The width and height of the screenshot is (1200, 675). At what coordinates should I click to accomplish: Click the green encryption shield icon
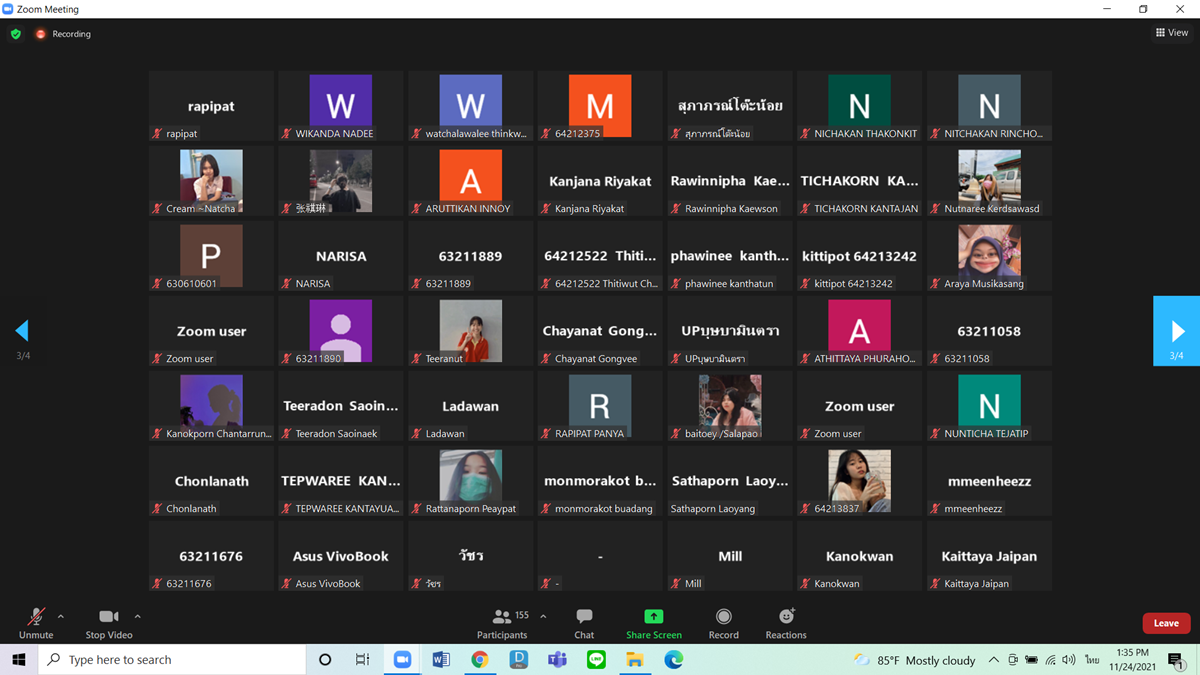click(15, 34)
